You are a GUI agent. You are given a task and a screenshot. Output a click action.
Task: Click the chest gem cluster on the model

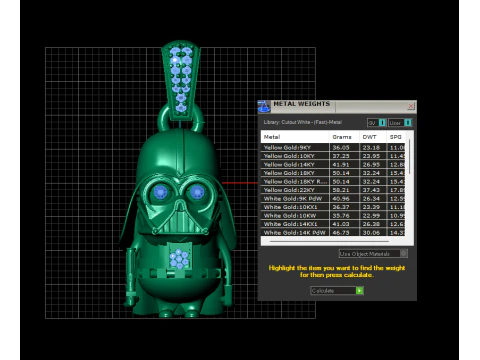179,259
